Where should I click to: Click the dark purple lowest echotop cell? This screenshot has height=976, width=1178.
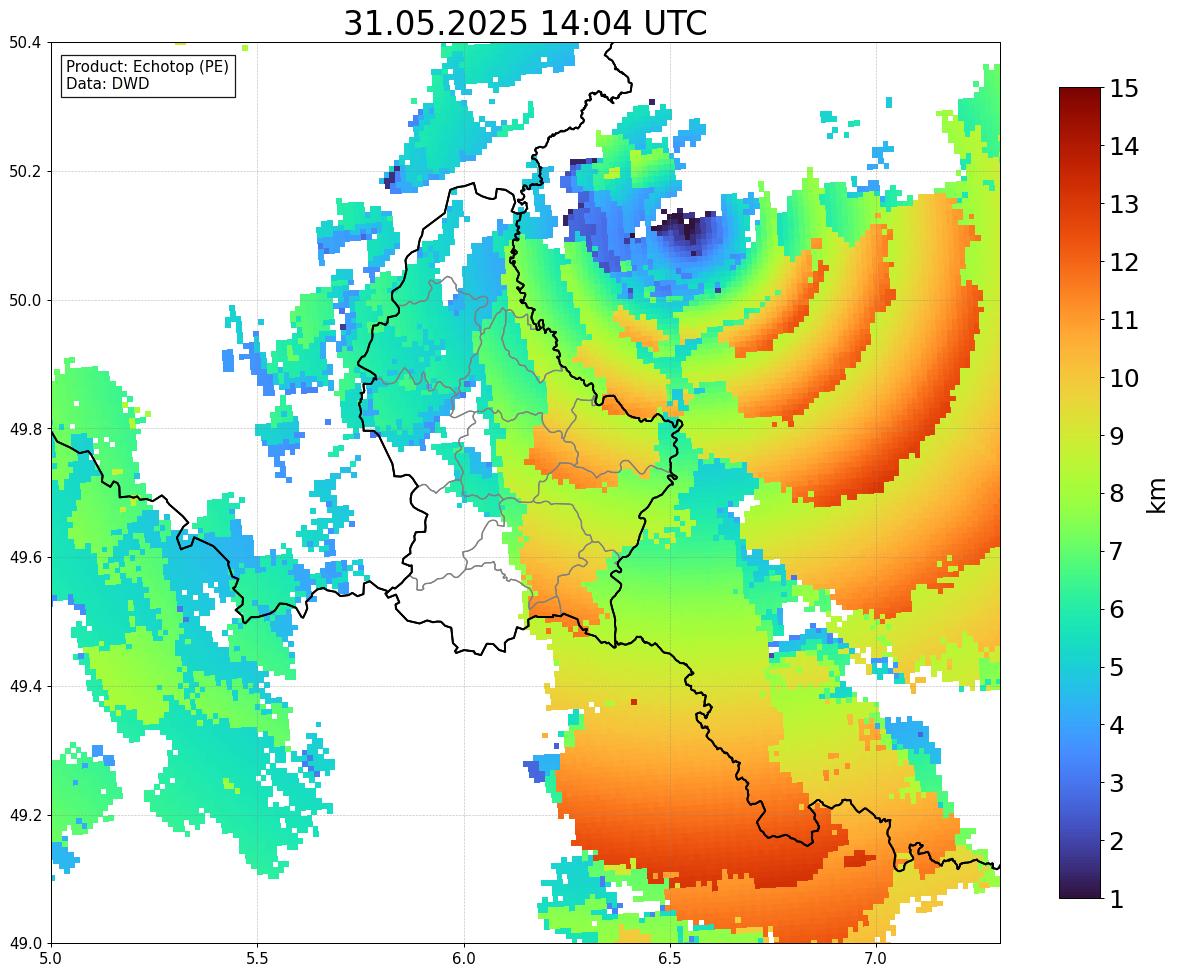click(685, 227)
